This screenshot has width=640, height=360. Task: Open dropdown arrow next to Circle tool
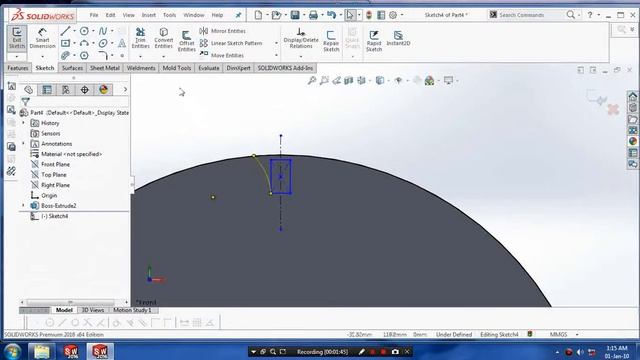[93, 31]
